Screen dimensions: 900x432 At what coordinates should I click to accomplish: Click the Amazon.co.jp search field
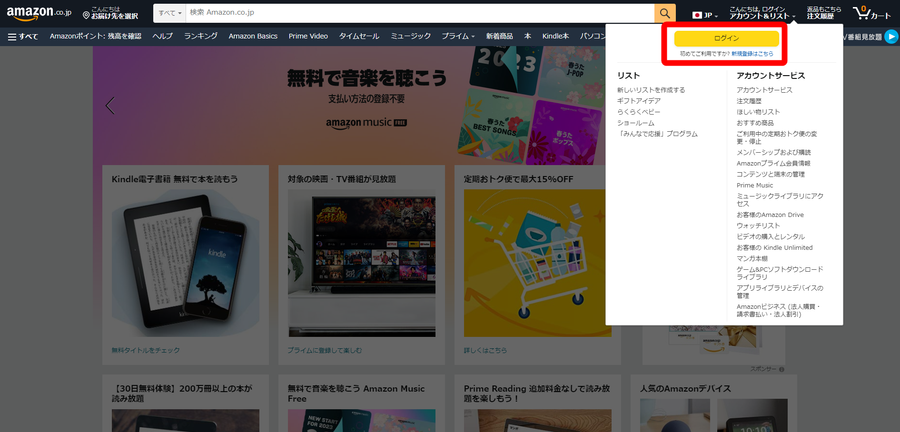420,13
